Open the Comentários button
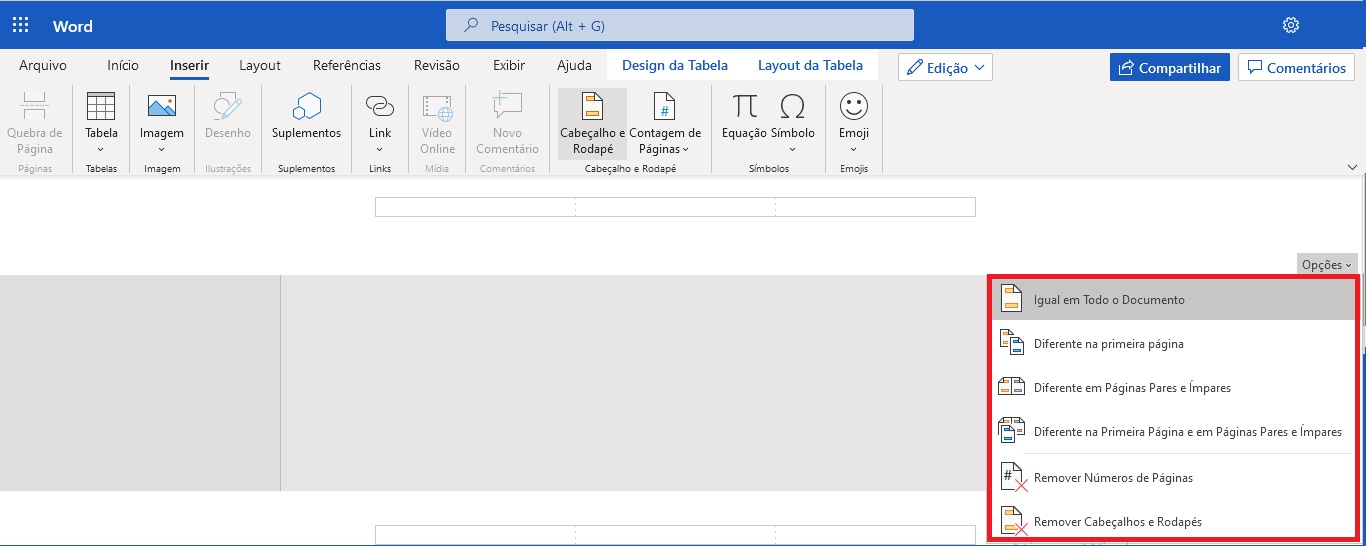 pos(1296,68)
